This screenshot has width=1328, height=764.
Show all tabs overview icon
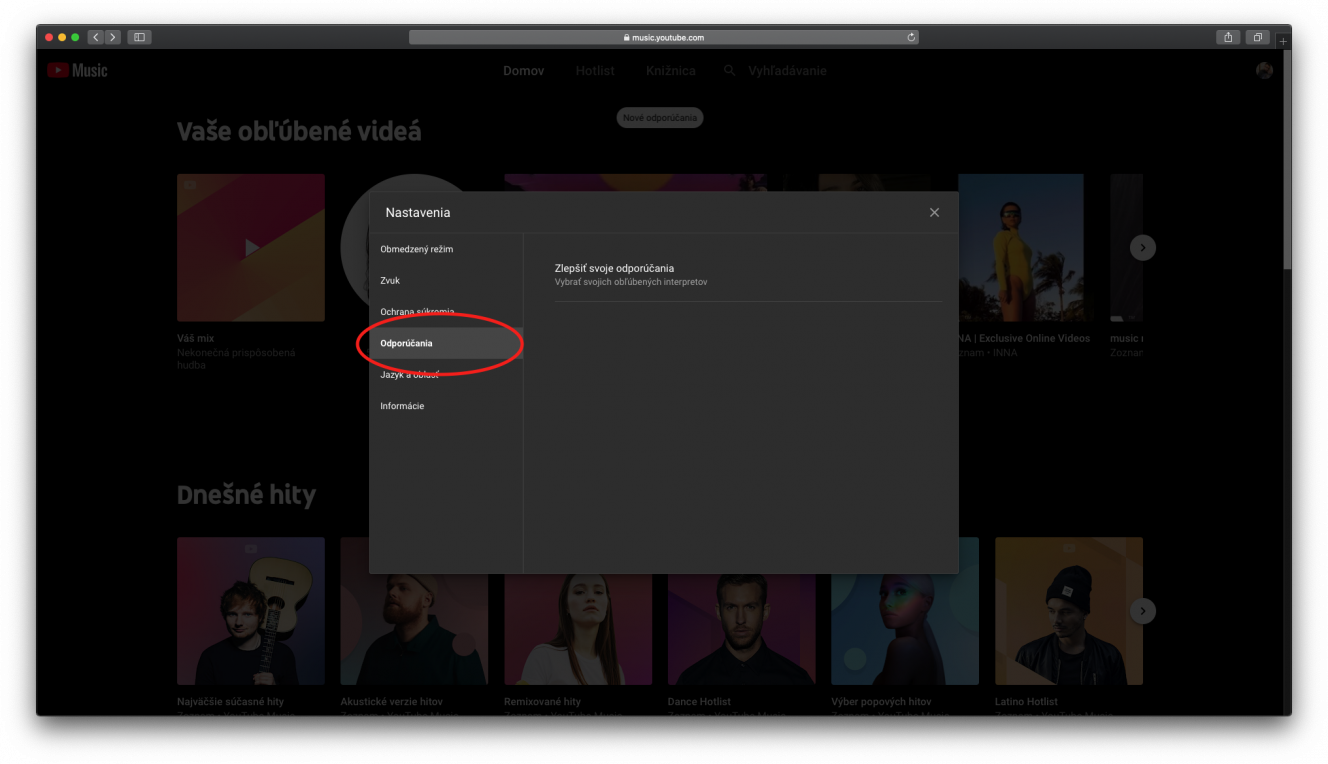[1258, 37]
